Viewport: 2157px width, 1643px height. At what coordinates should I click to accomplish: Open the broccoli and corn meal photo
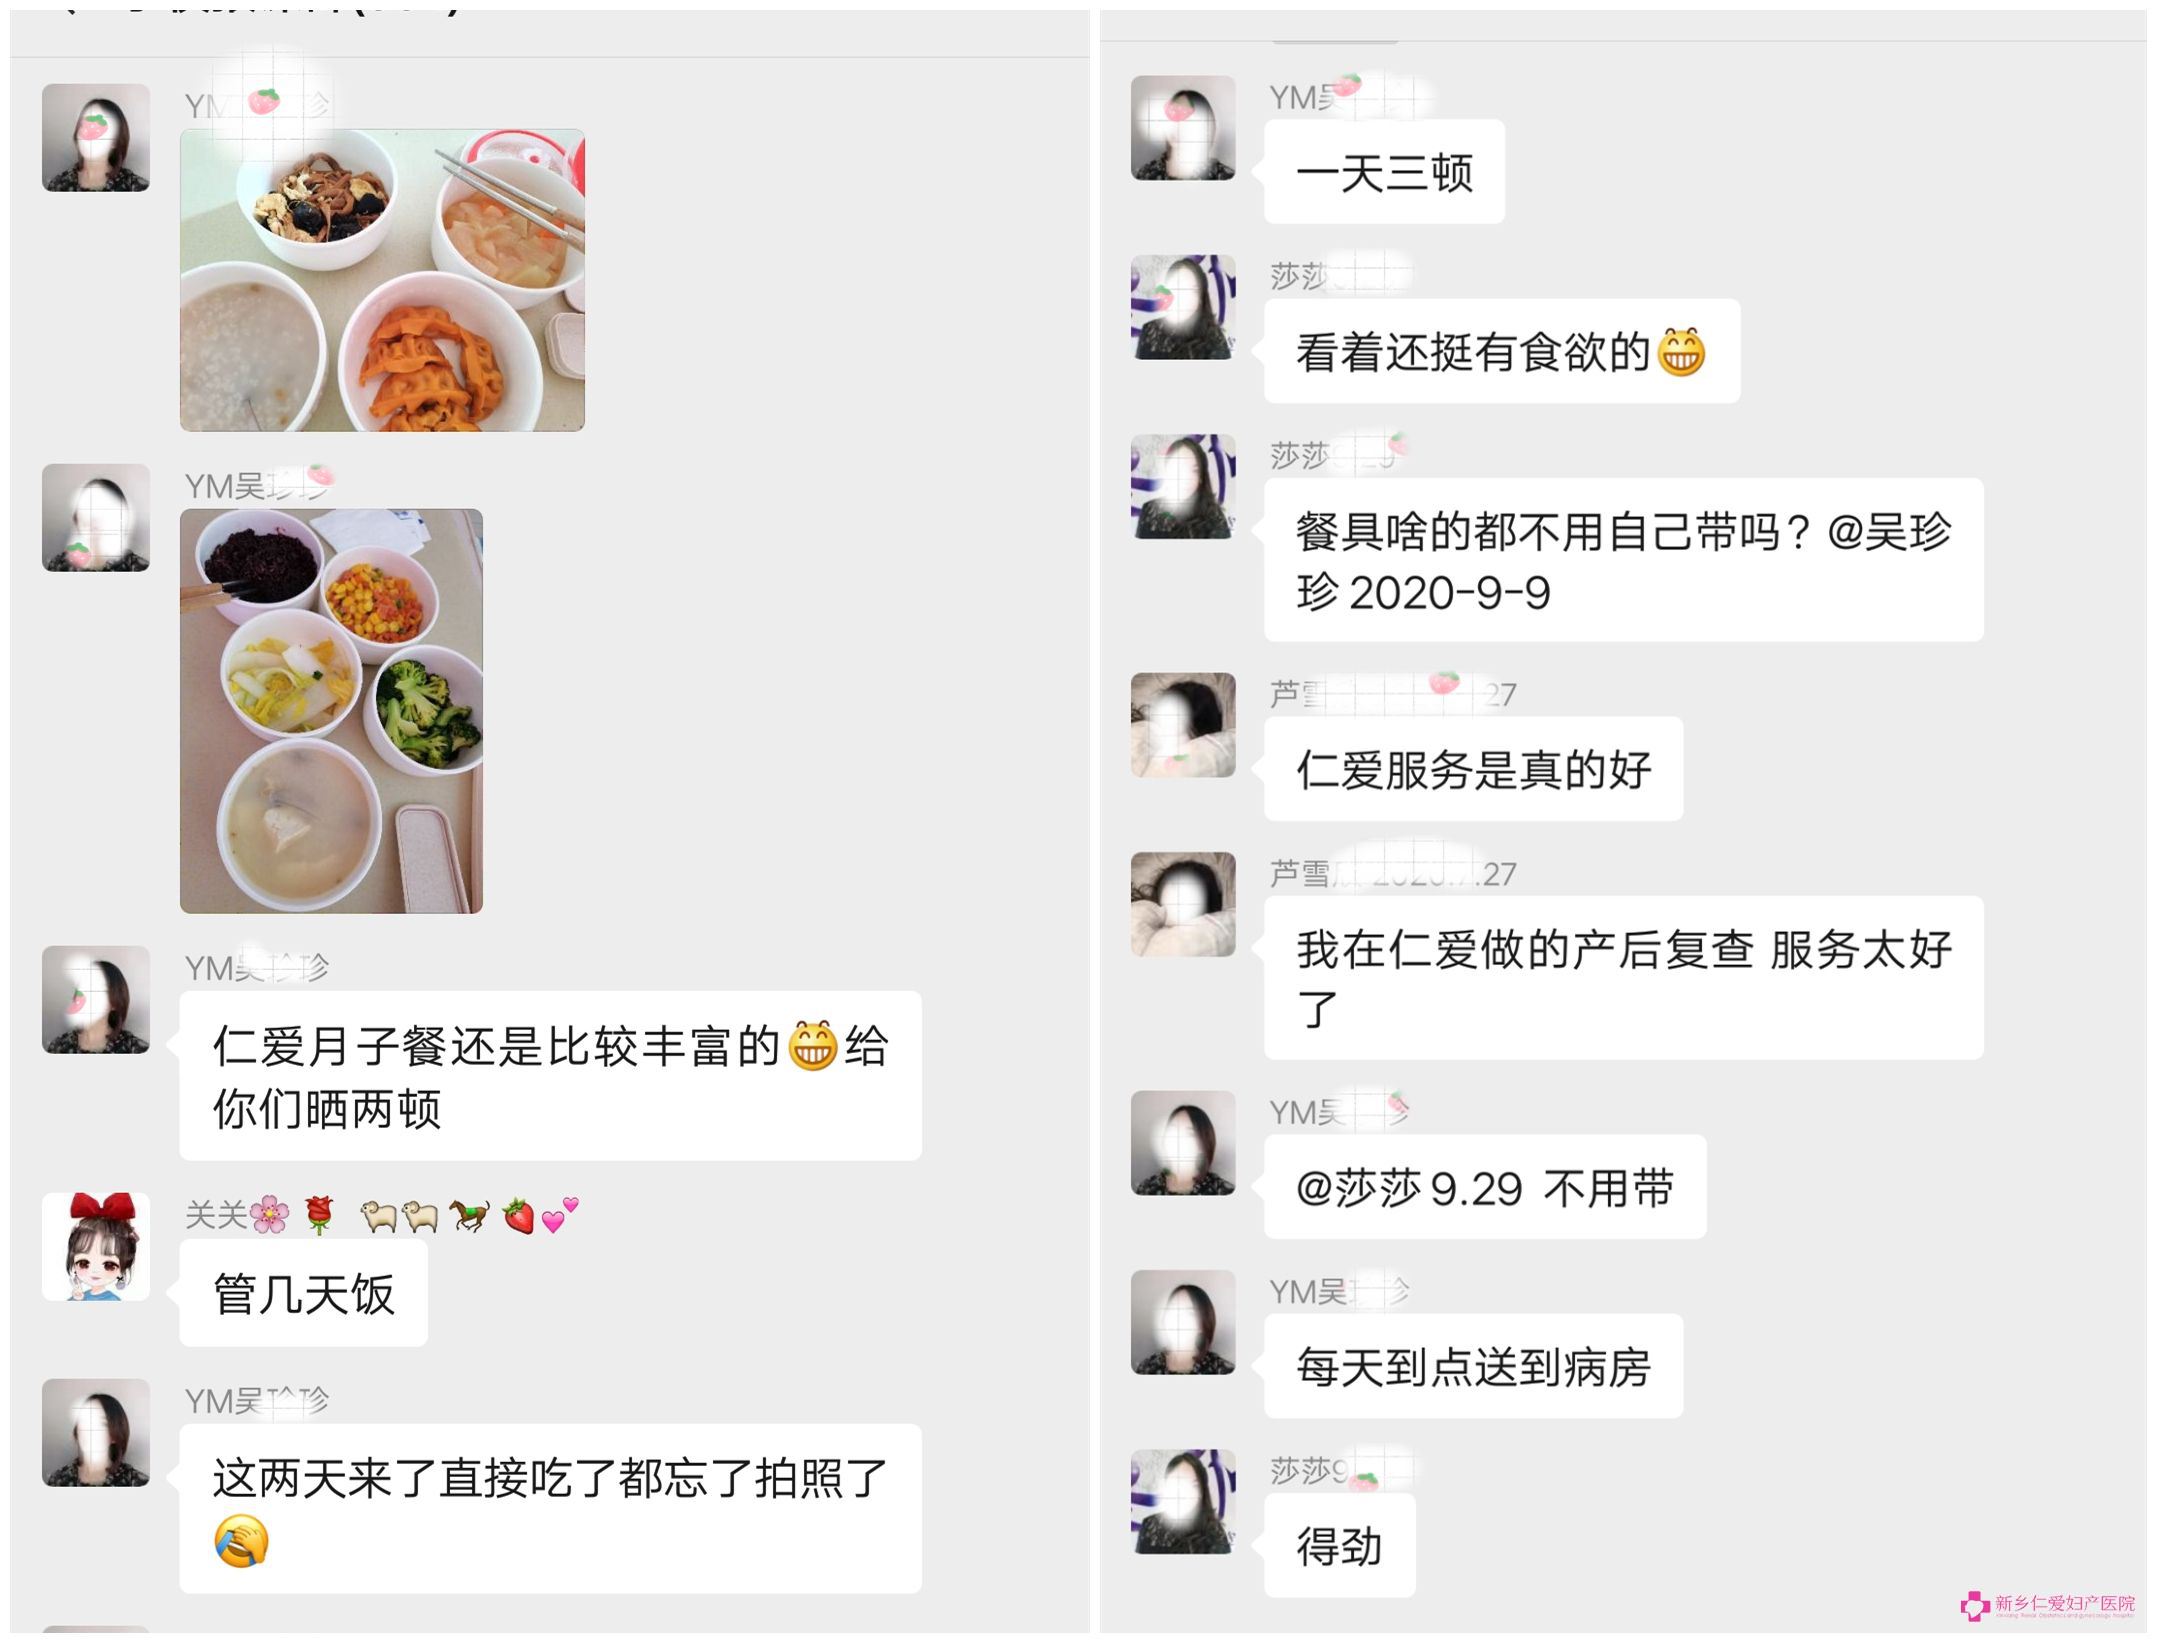(331, 711)
